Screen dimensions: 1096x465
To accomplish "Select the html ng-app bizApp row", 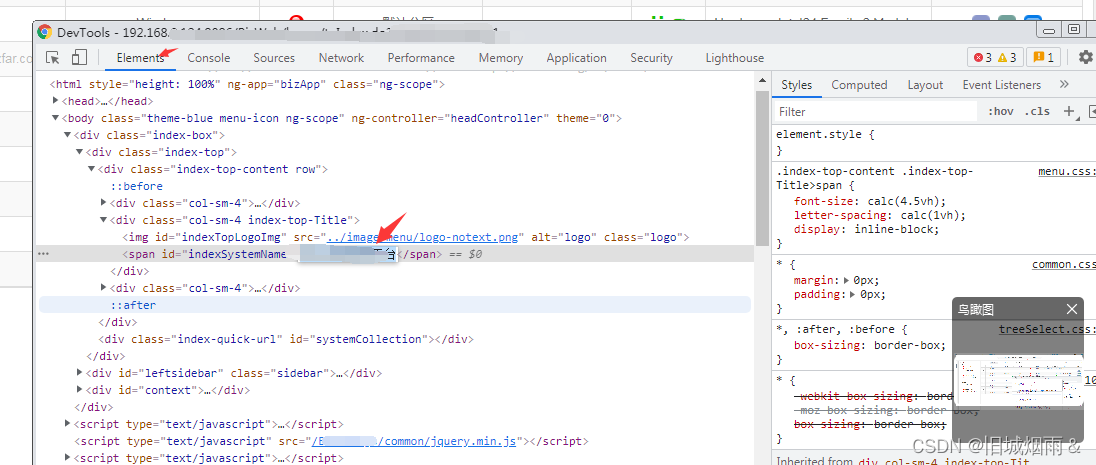I will 247,84.
